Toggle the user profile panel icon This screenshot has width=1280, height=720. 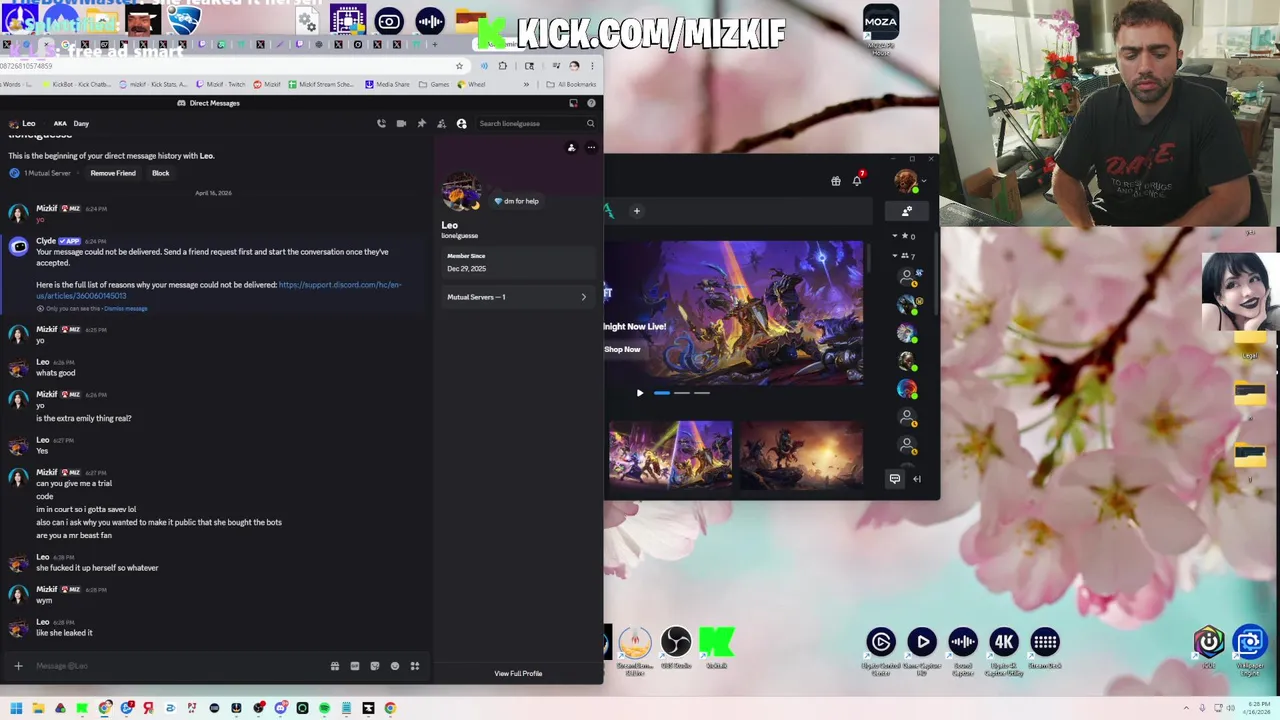point(461,123)
